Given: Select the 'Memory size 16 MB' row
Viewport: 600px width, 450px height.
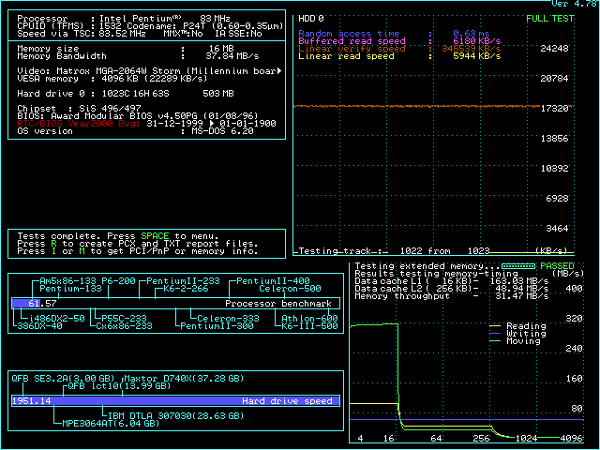Looking at the screenshot, I should coord(126,49).
